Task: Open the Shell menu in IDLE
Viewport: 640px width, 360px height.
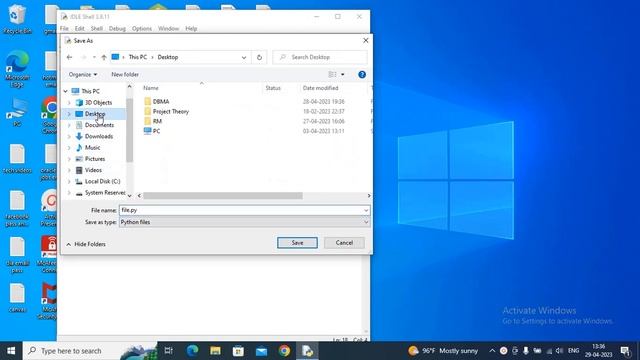Action: [x=96, y=29]
